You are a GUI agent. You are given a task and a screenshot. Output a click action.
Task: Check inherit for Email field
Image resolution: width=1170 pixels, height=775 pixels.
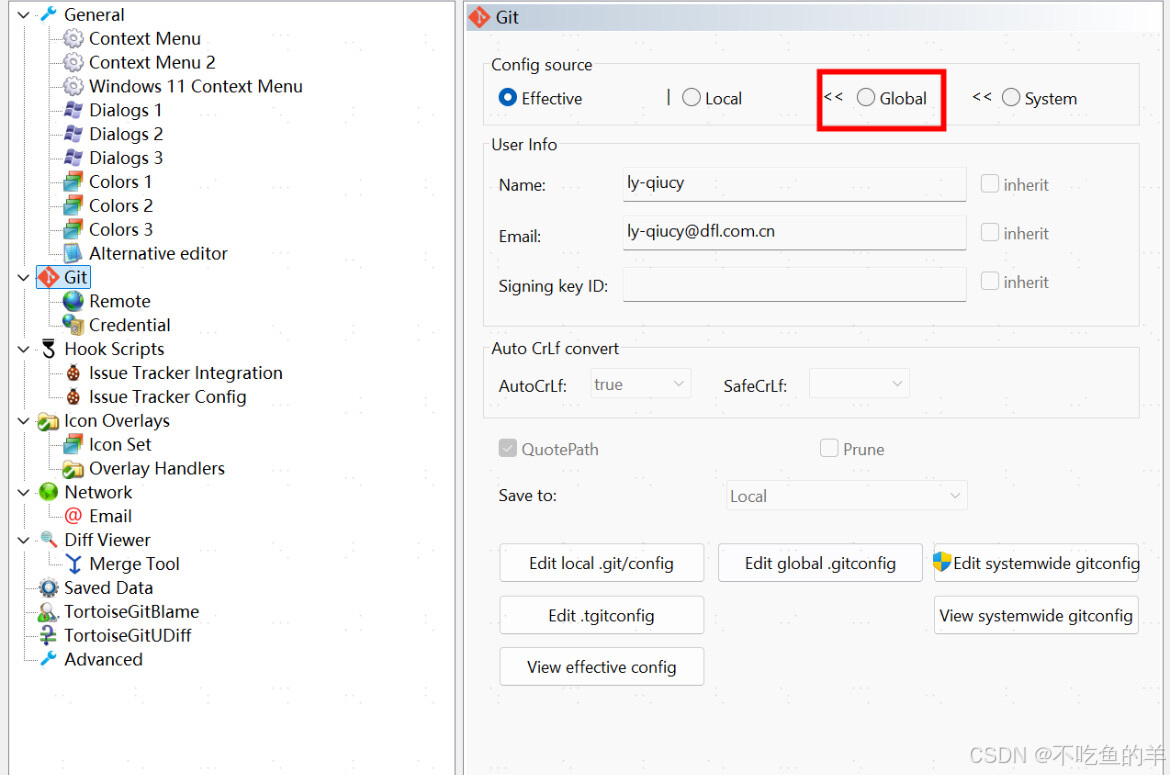[x=989, y=233]
